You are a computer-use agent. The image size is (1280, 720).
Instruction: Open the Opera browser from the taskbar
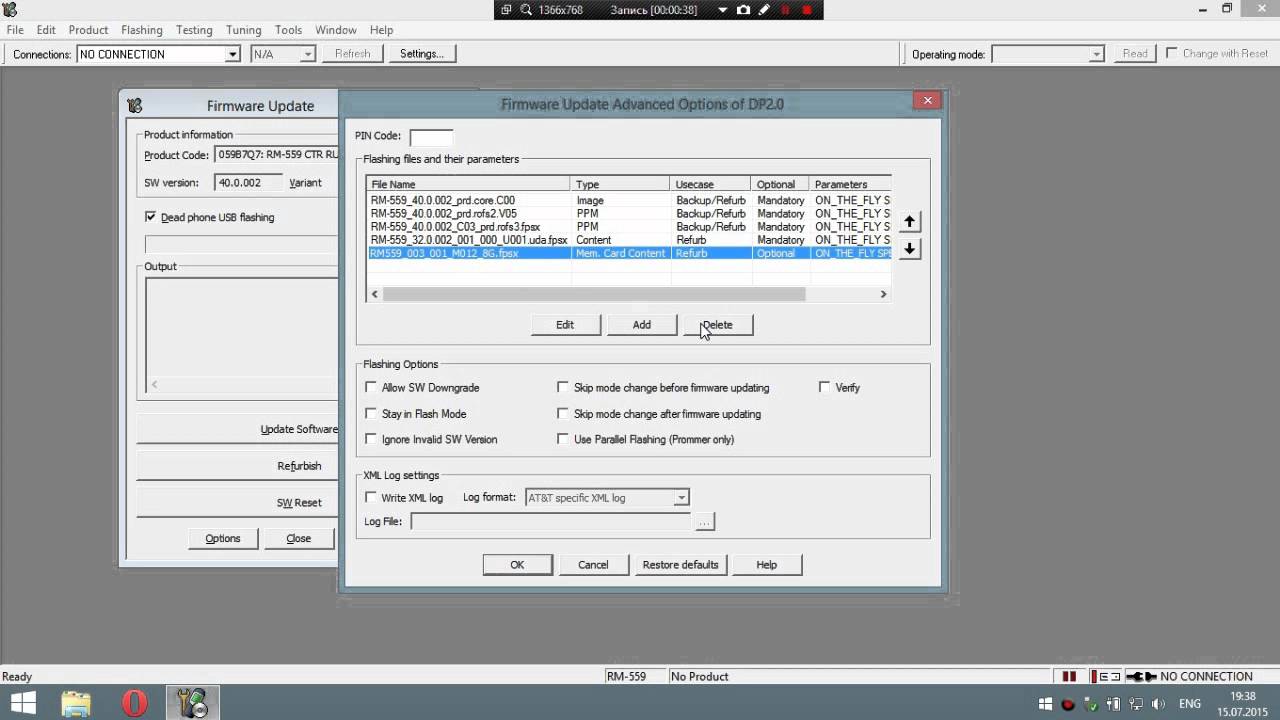click(x=134, y=703)
